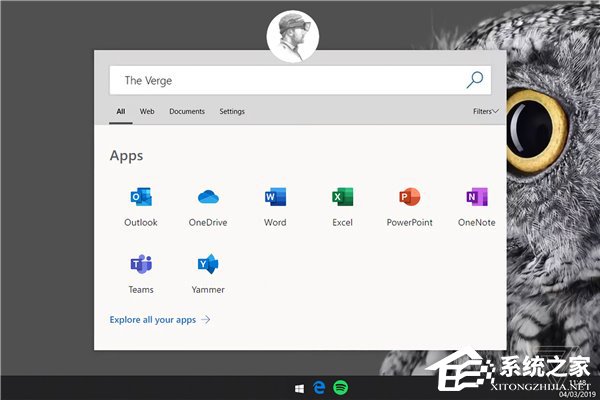Switch to the Settings tab
The height and width of the screenshot is (400, 600).
(x=232, y=111)
